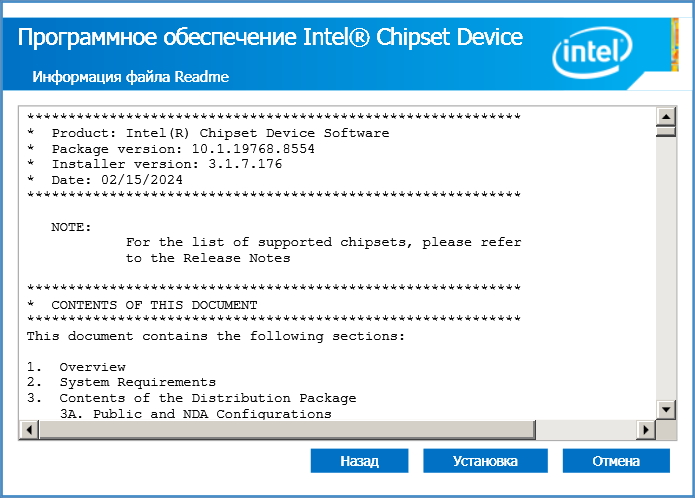The width and height of the screenshot is (695, 498).
Task: Click the horizontal scrollbar thumb
Action: [x=287, y=430]
